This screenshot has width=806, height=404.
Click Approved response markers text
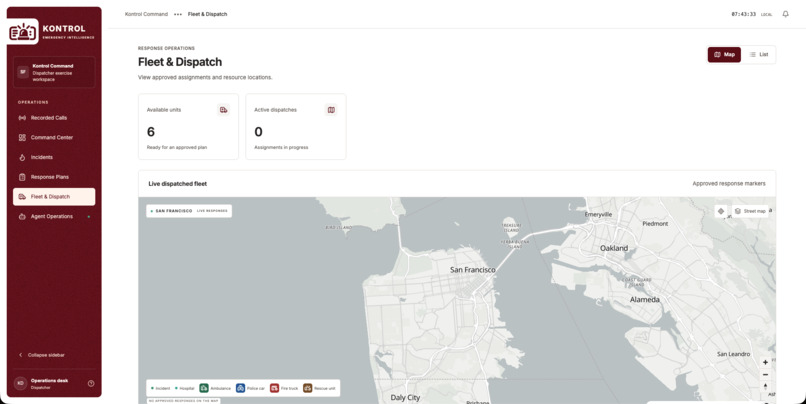coord(728,183)
